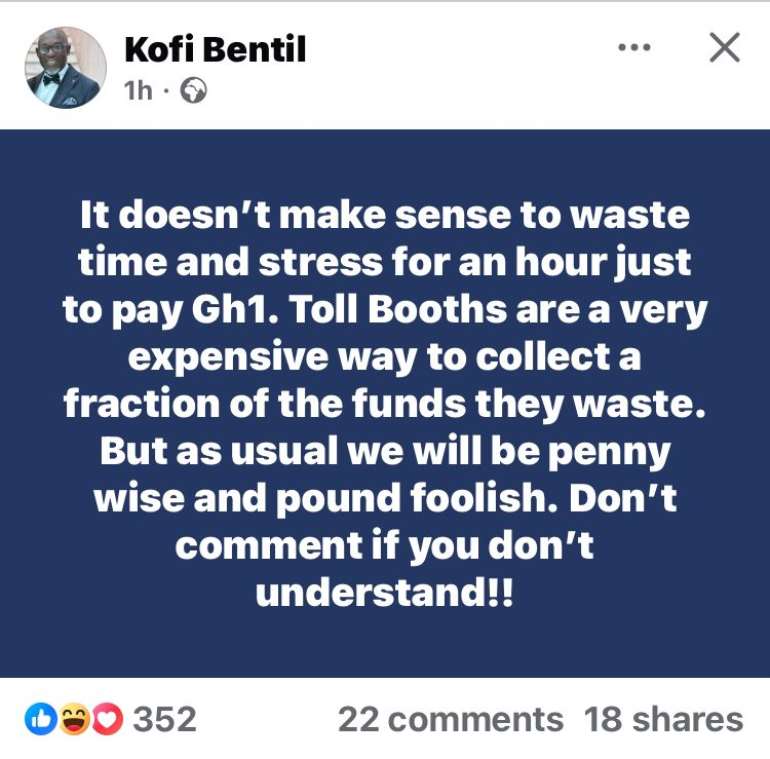Image resolution: width=770 pixels, height=759 pixels.
Task: Click the laughing Haha reaction emoji
Action: tap(74, 719)
